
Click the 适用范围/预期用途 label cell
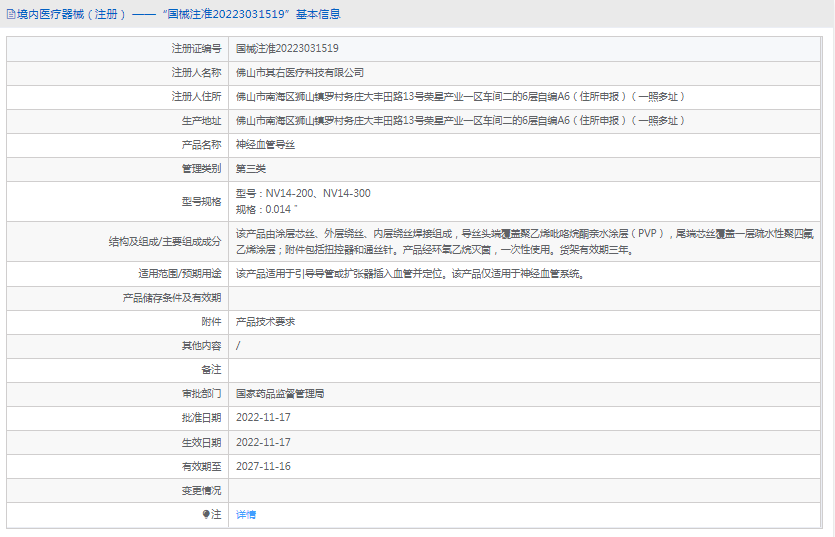coord(118,274)
